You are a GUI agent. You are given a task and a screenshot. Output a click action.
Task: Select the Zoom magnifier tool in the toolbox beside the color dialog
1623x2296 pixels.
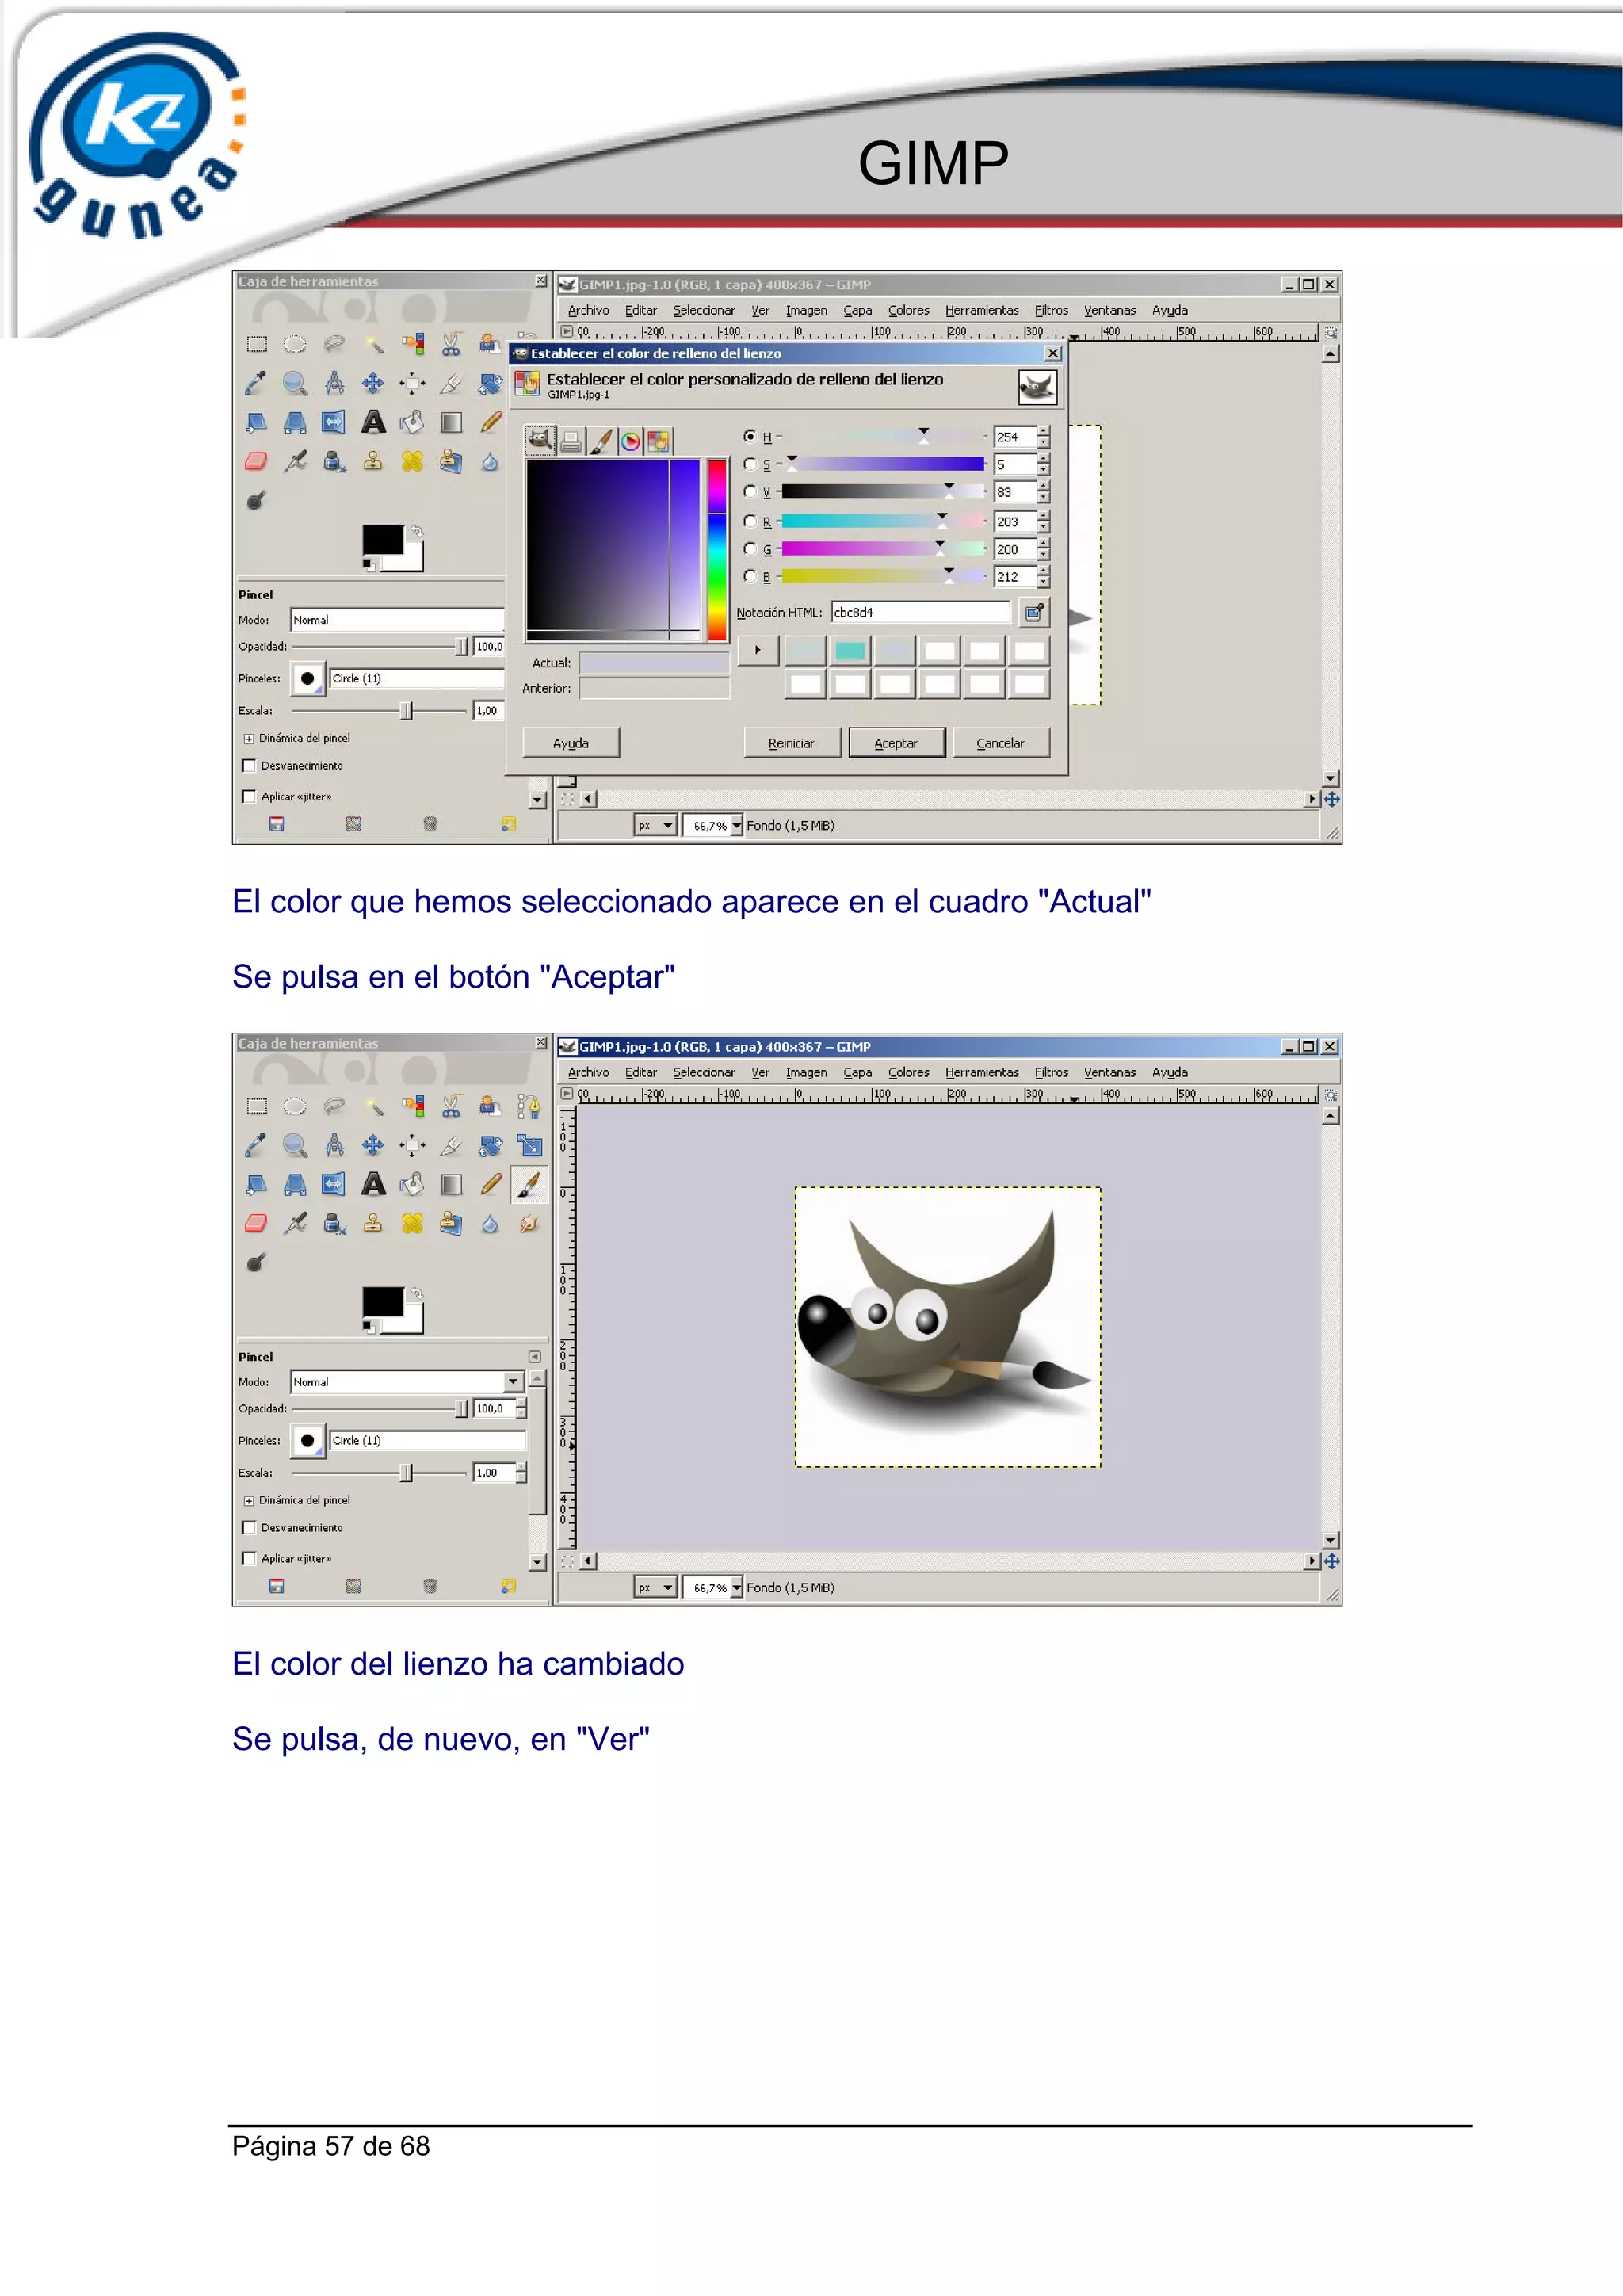295,383
